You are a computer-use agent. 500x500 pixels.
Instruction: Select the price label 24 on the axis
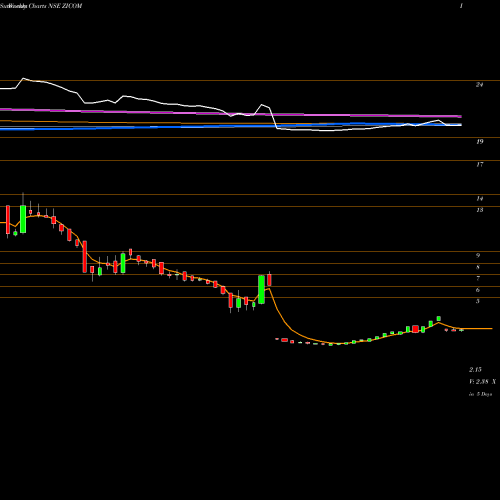[479, 85]
